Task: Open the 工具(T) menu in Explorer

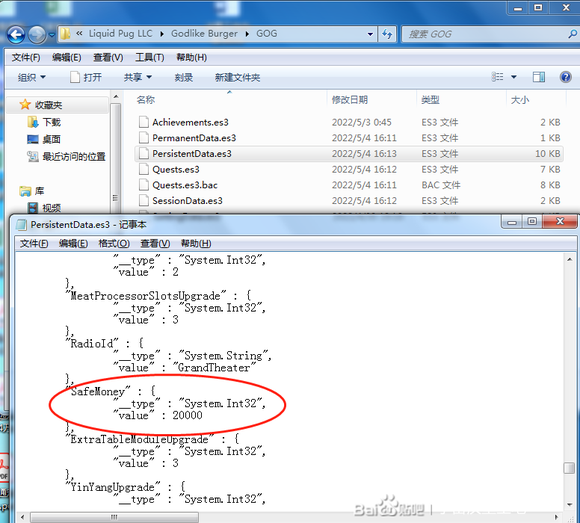Action: 149,57
